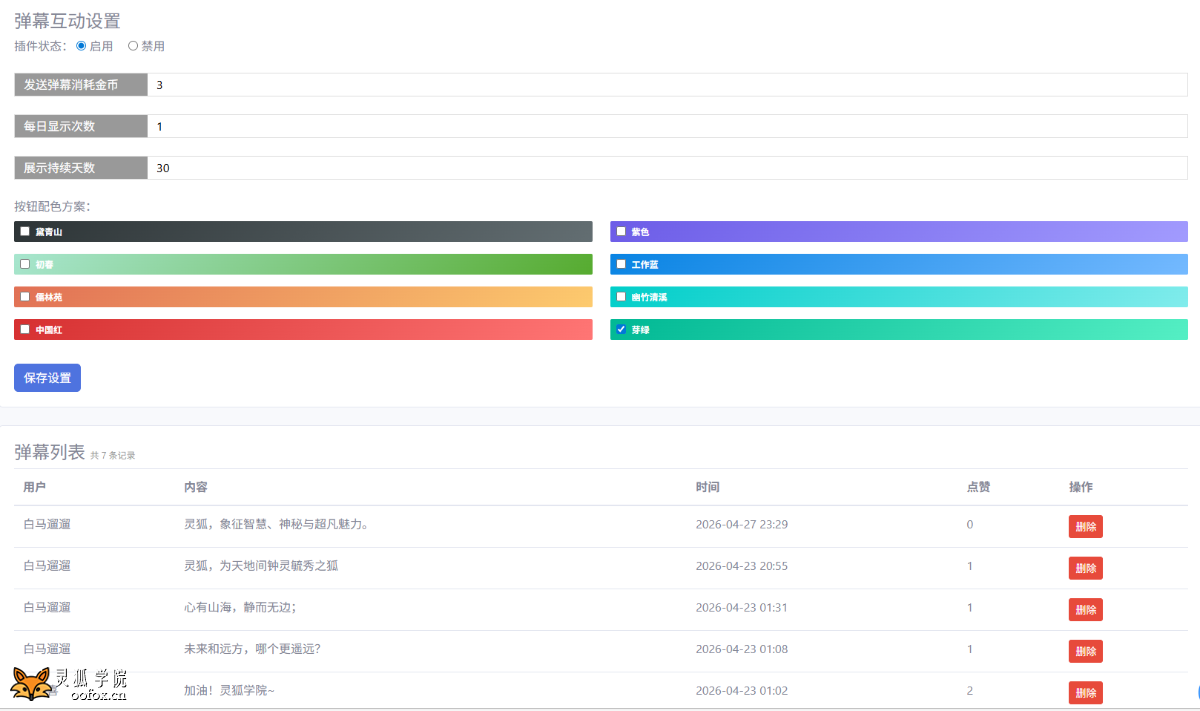Click the 灵狐学院 fox logo
1200x711 pixels.
coord(68,685)
